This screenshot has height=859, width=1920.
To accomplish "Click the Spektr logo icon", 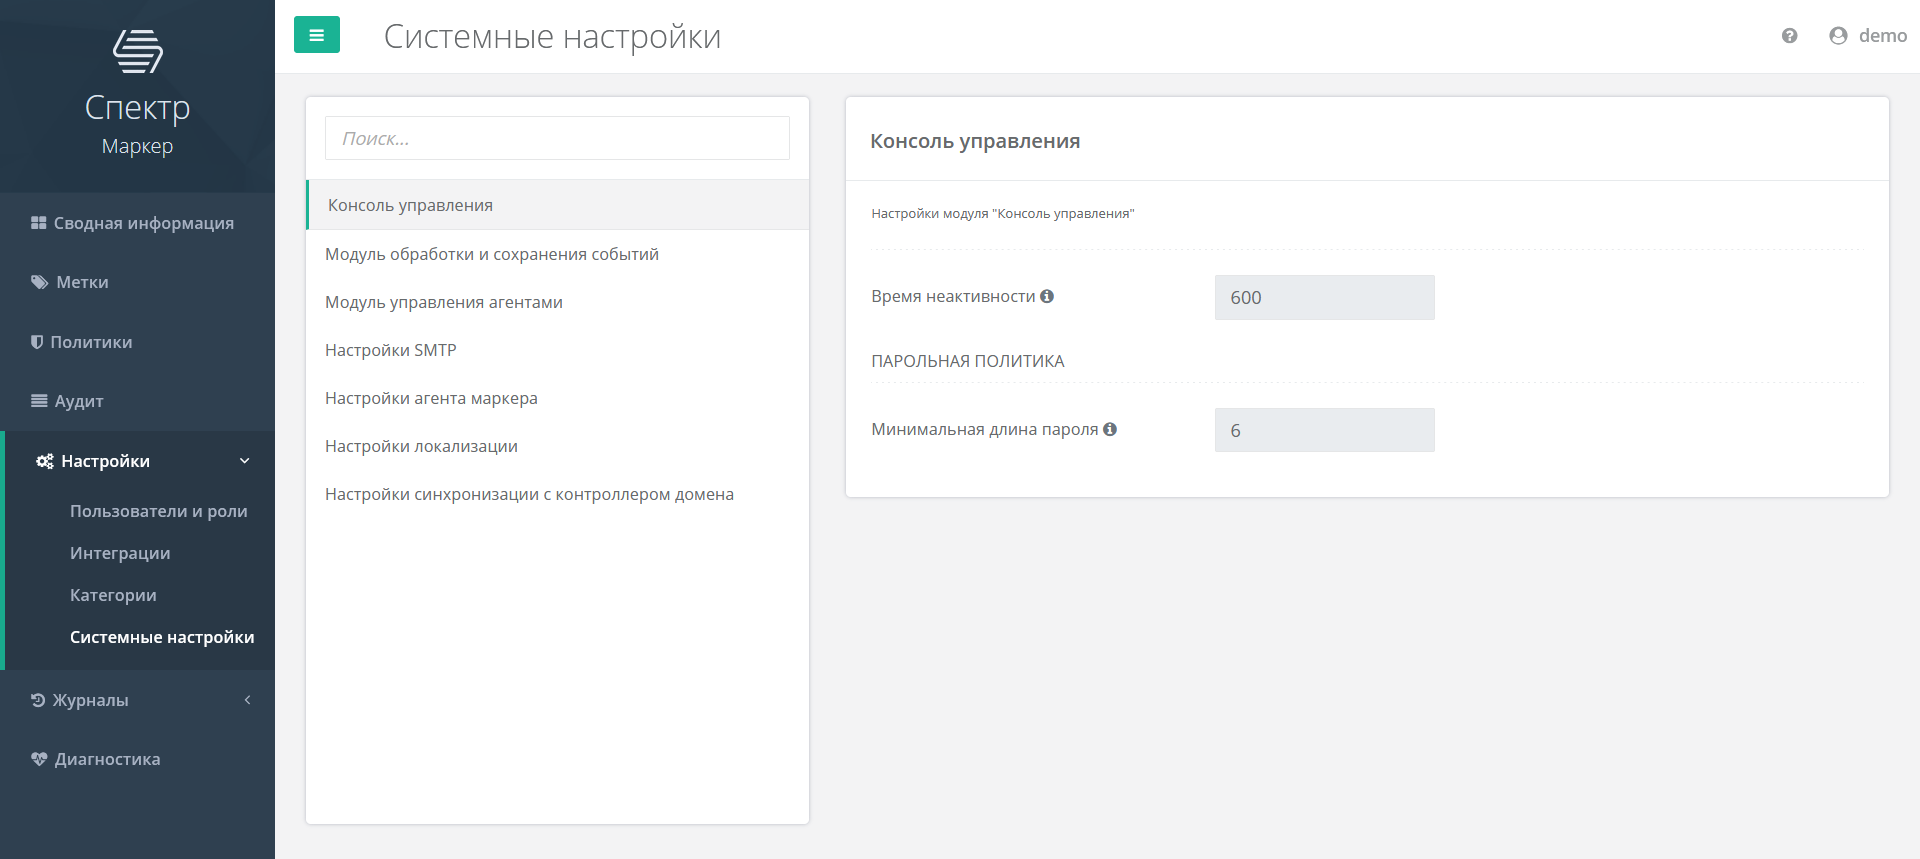I will pyautogui.click(x=138, y=51).
